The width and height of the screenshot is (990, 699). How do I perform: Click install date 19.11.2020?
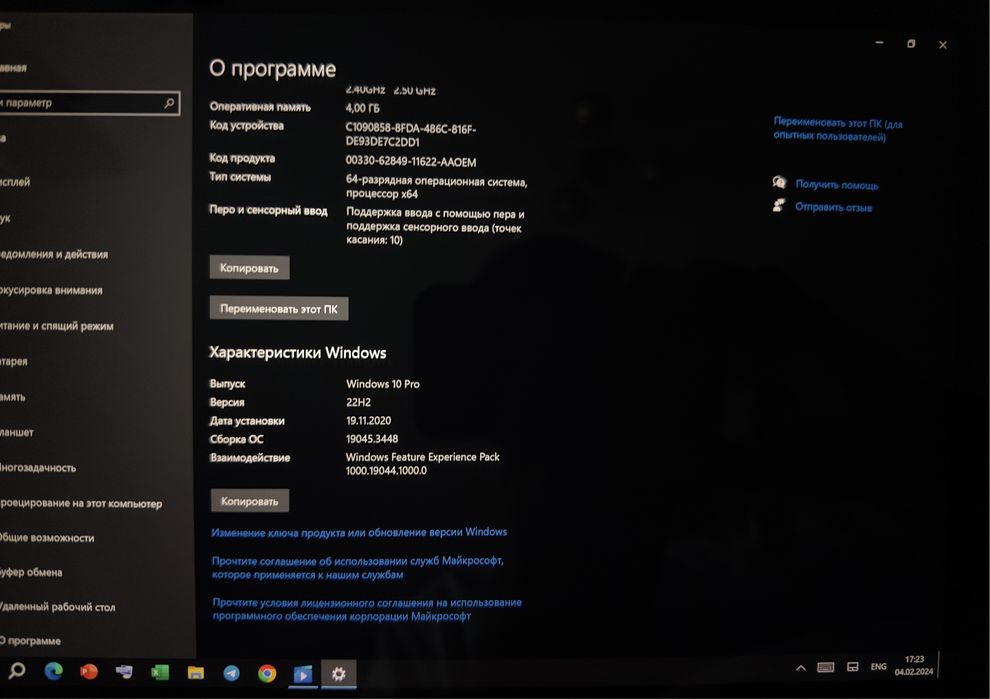tap(369, 421)
